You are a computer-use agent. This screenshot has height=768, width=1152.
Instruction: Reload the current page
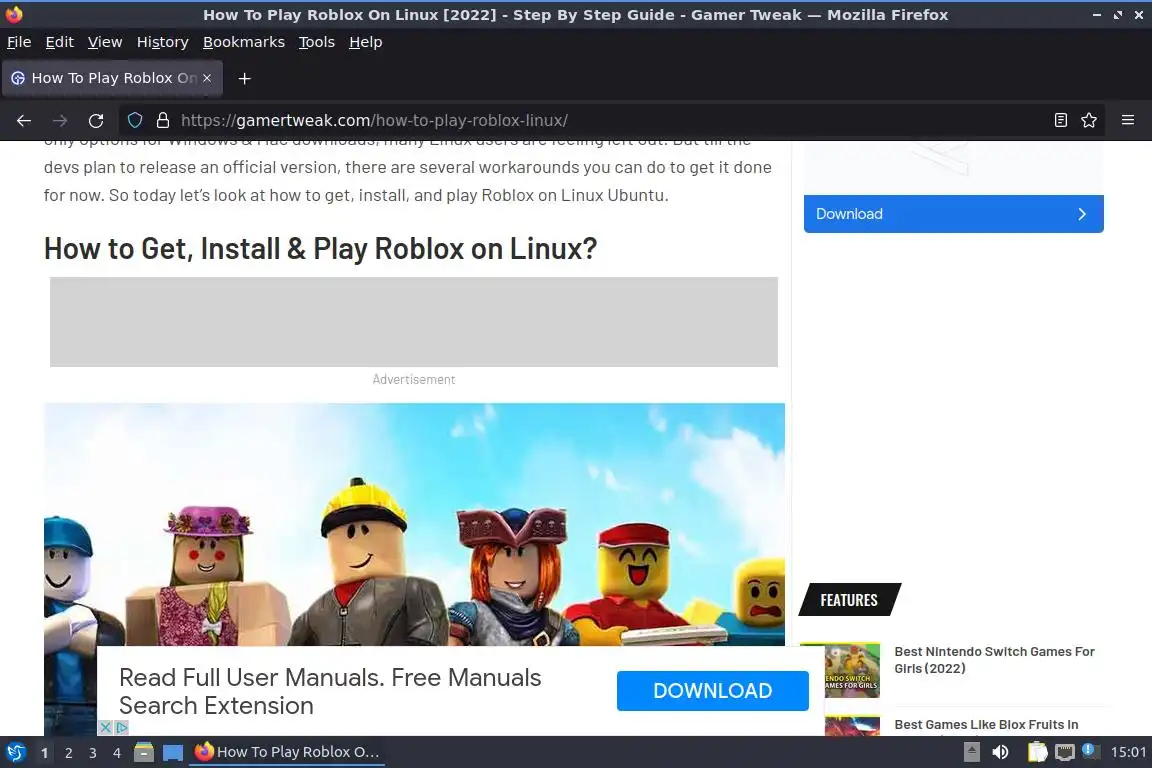pos(96,121)
